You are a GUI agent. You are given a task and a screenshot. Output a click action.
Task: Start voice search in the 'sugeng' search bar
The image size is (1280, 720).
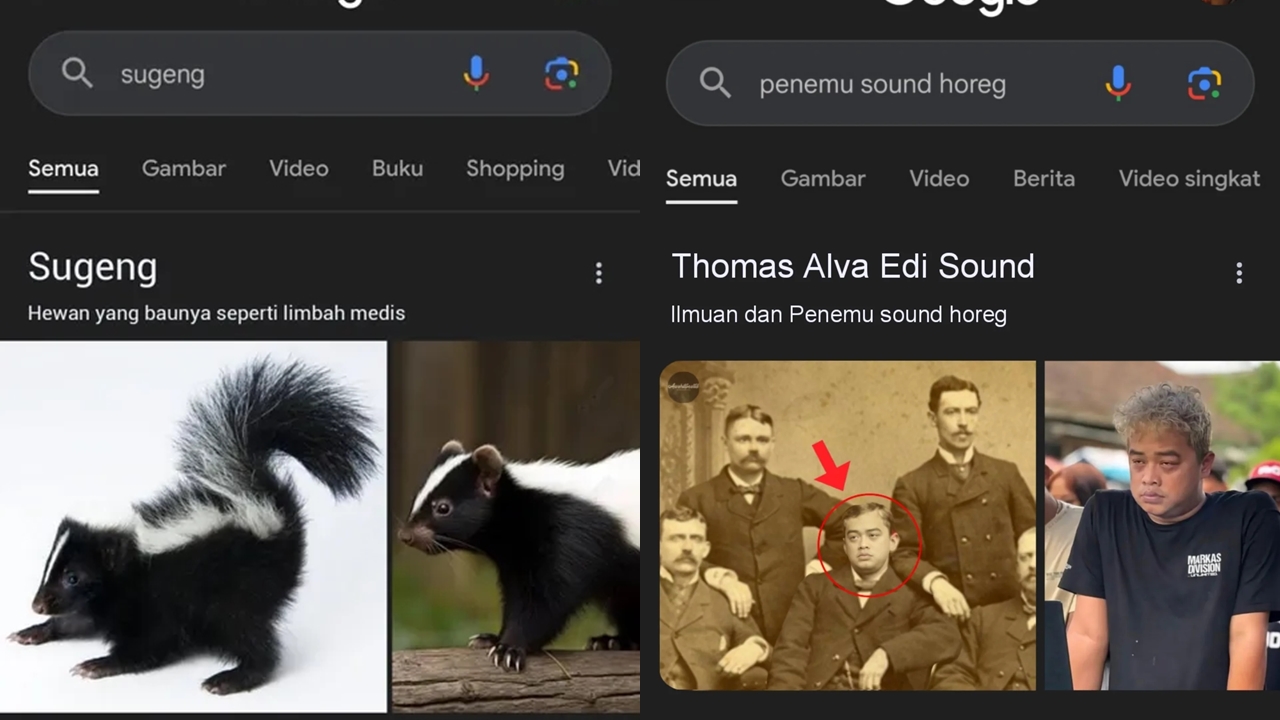pos(476,73)
